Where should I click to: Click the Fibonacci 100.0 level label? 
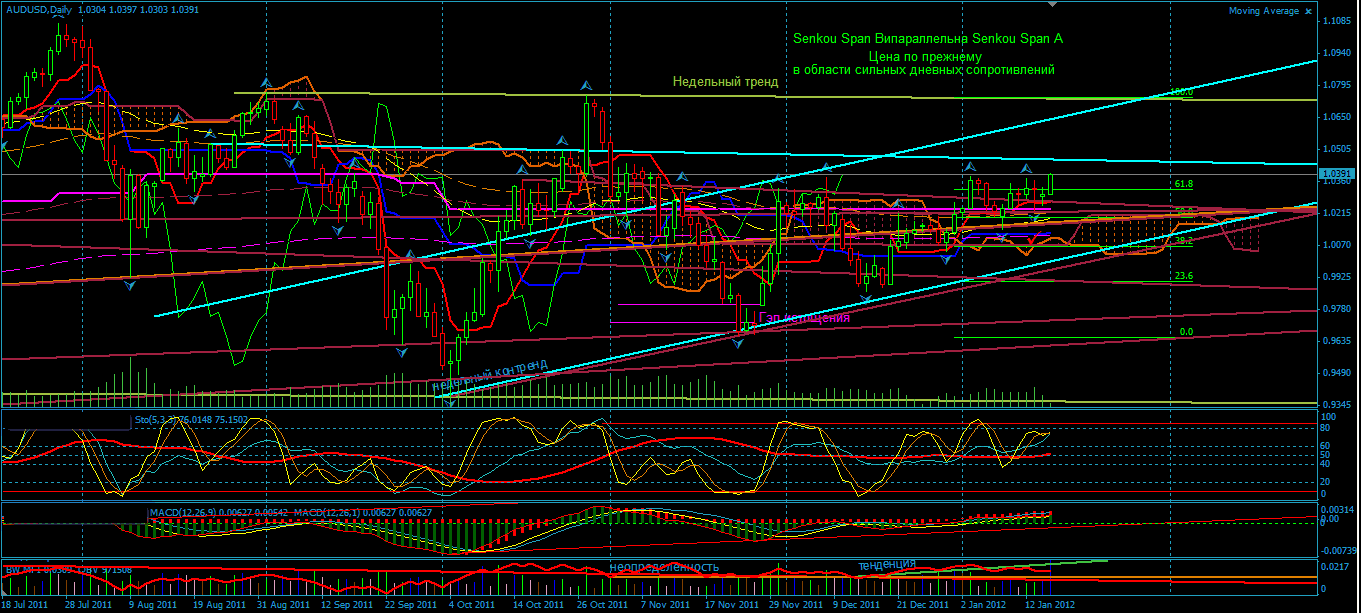(x=1182, y=92)
